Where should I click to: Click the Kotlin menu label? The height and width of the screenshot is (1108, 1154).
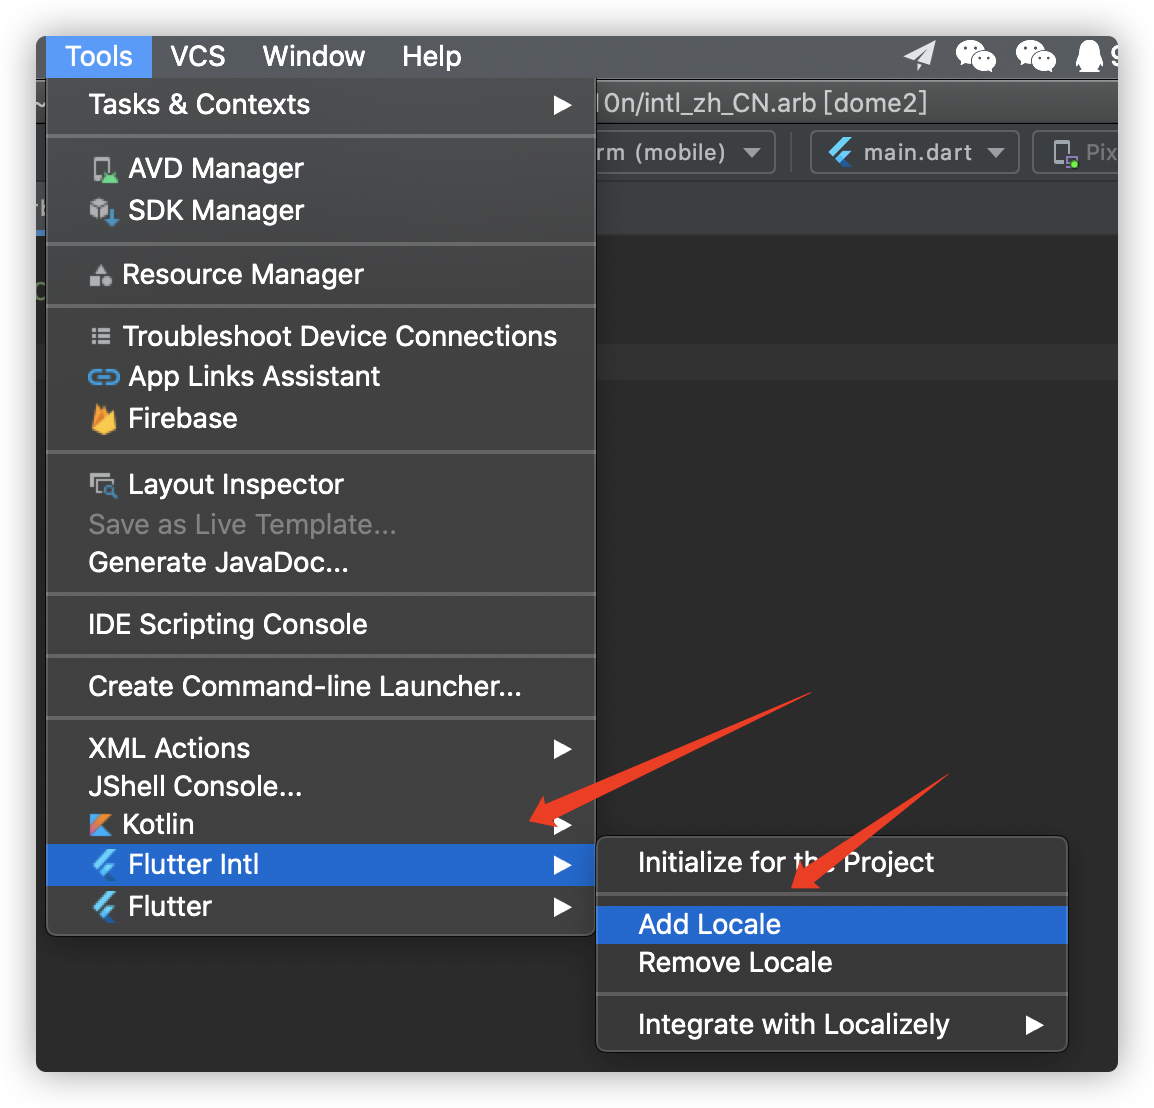[x=158, y=825]
